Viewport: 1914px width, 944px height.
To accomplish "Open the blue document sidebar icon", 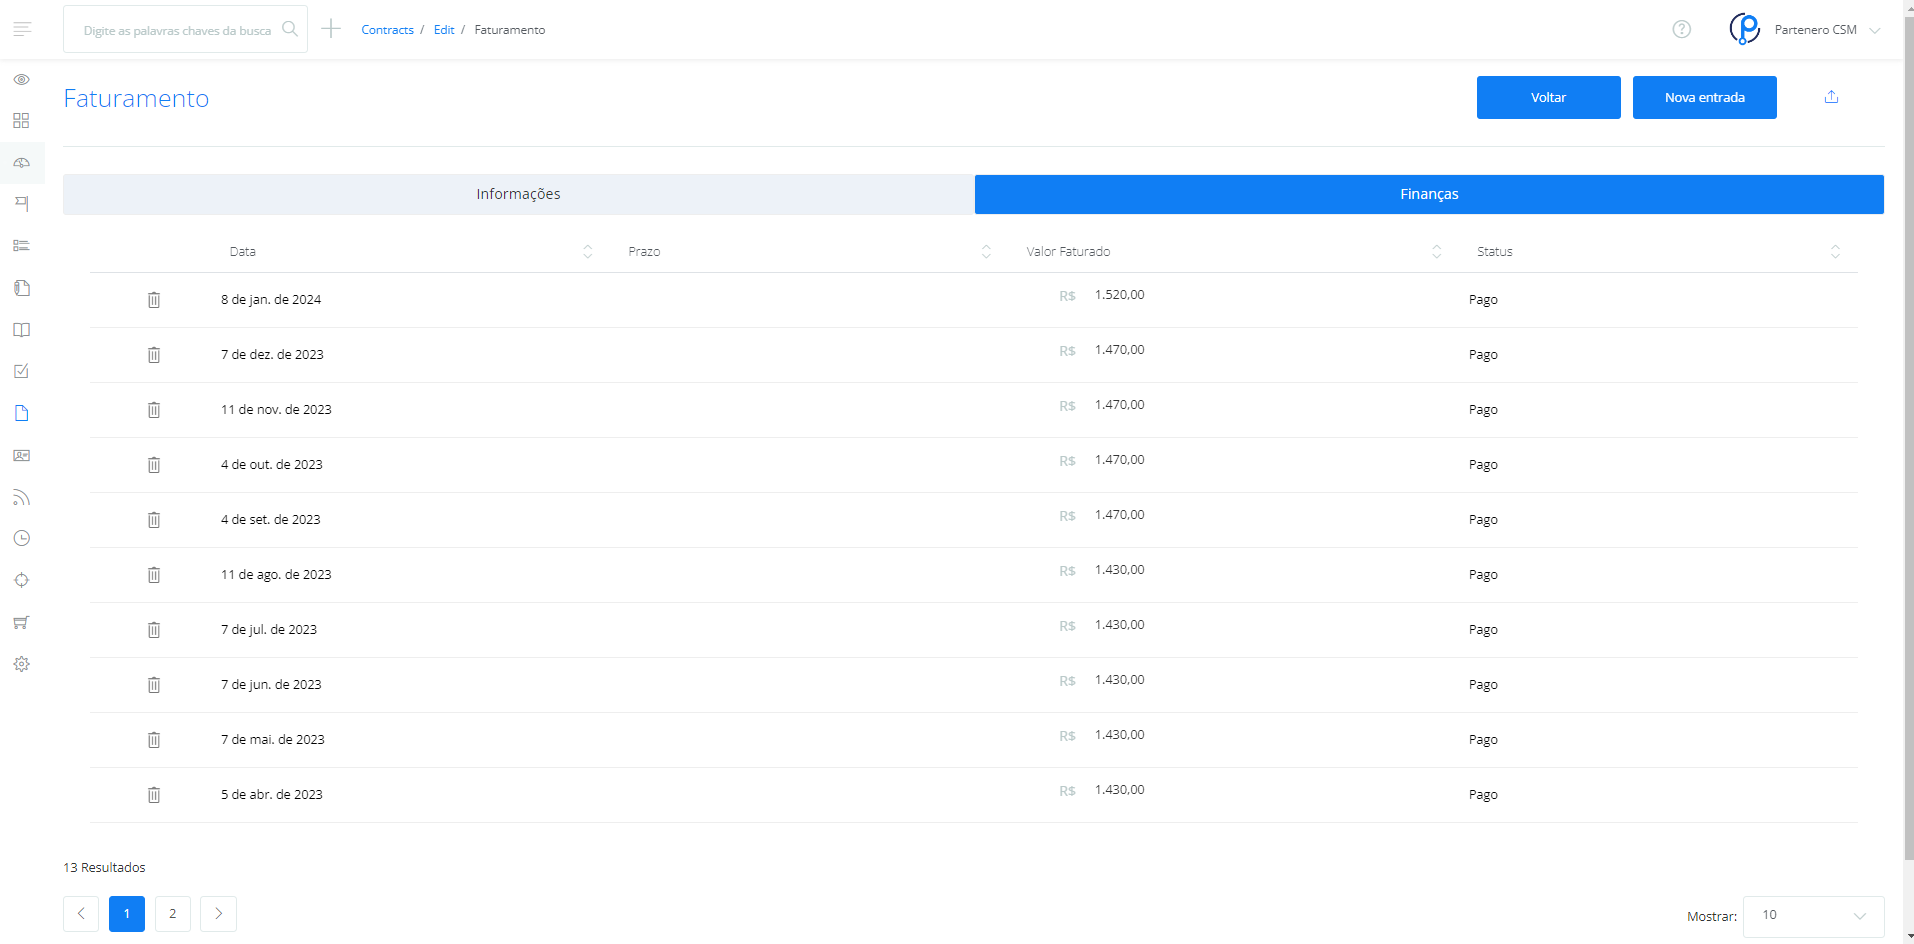I will click(21, 413).
